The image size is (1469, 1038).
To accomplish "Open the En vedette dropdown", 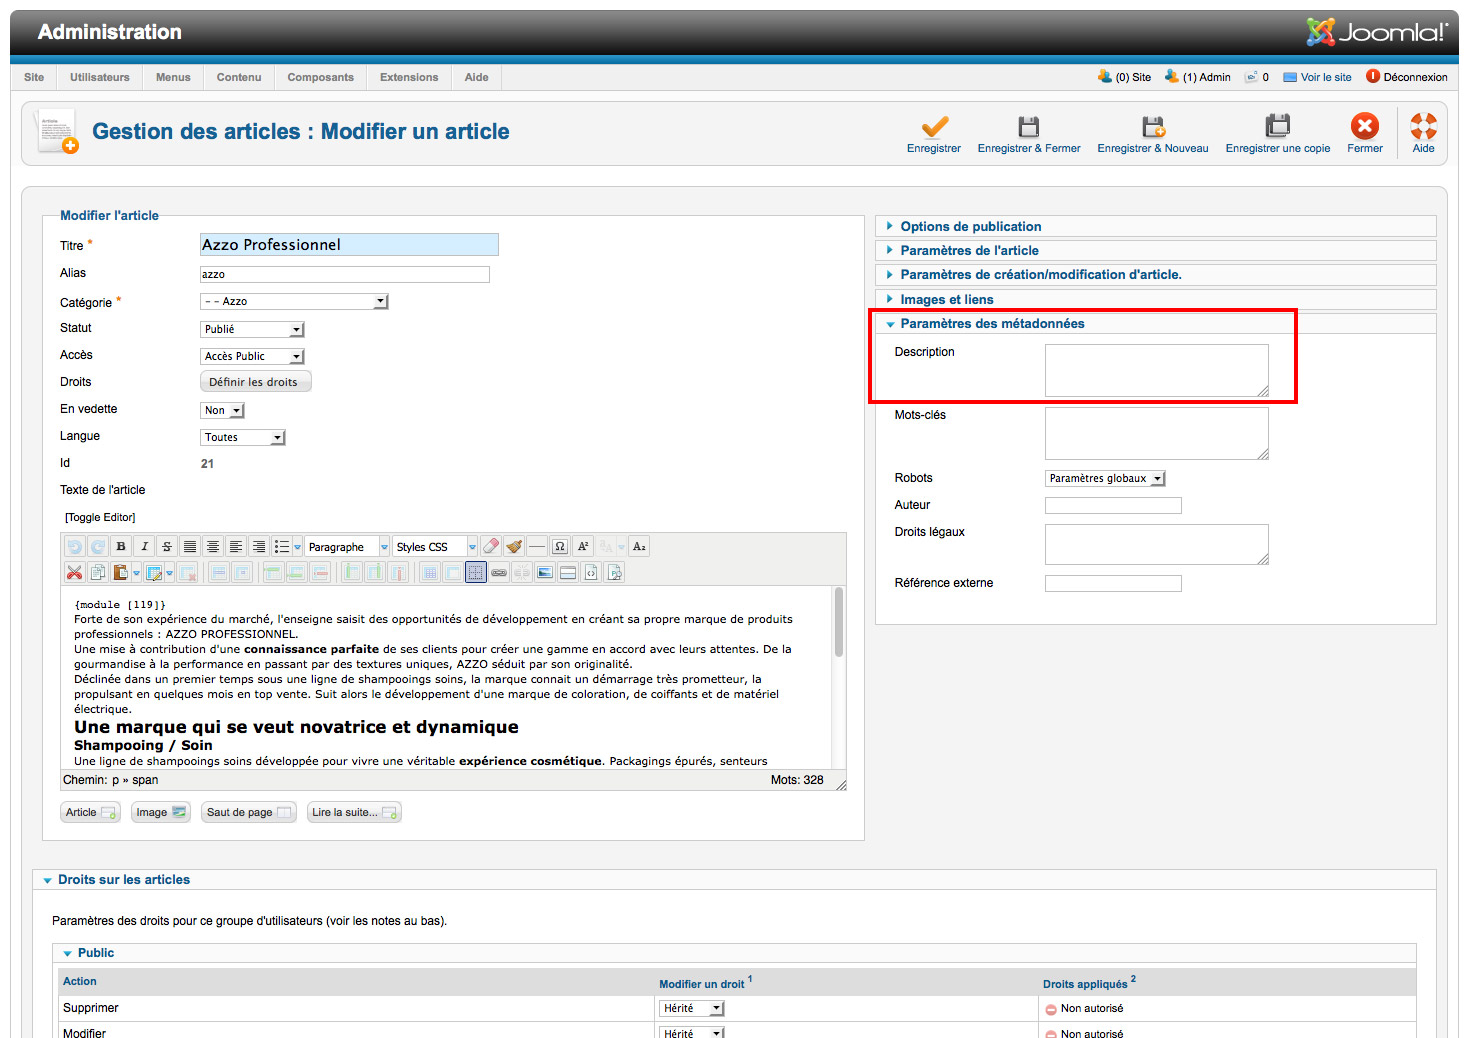I will click(222, 410).
